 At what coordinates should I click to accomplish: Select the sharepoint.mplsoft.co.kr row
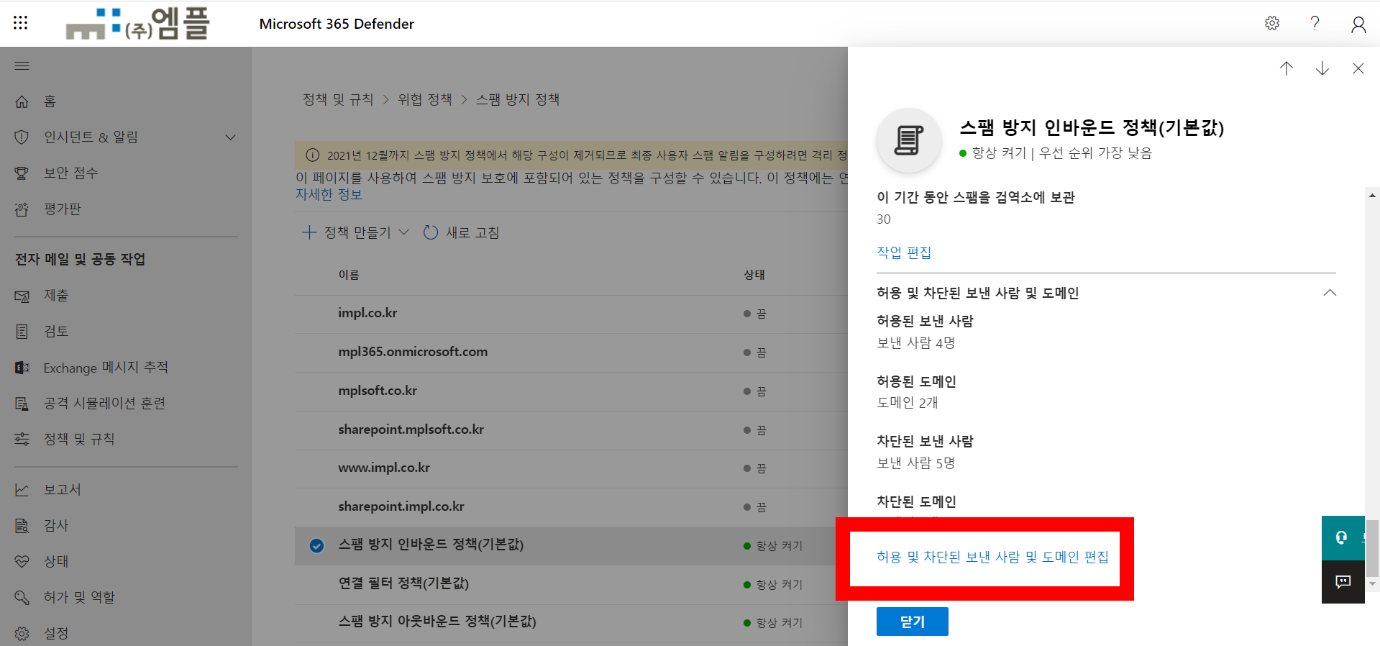click(x=571, y=429)
